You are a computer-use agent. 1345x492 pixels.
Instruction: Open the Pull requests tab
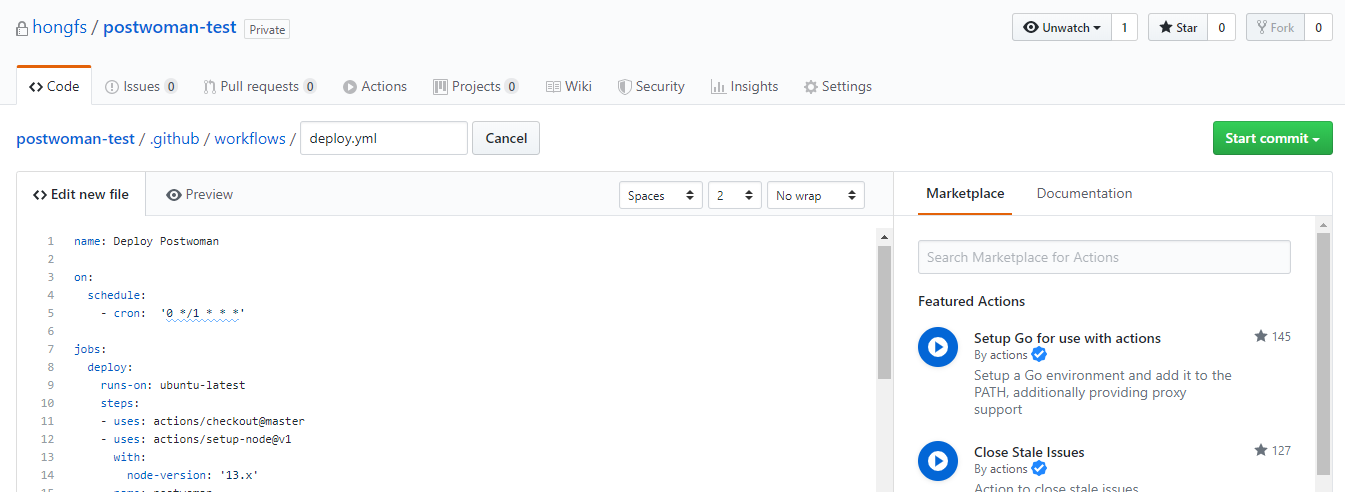coord(260,86)
